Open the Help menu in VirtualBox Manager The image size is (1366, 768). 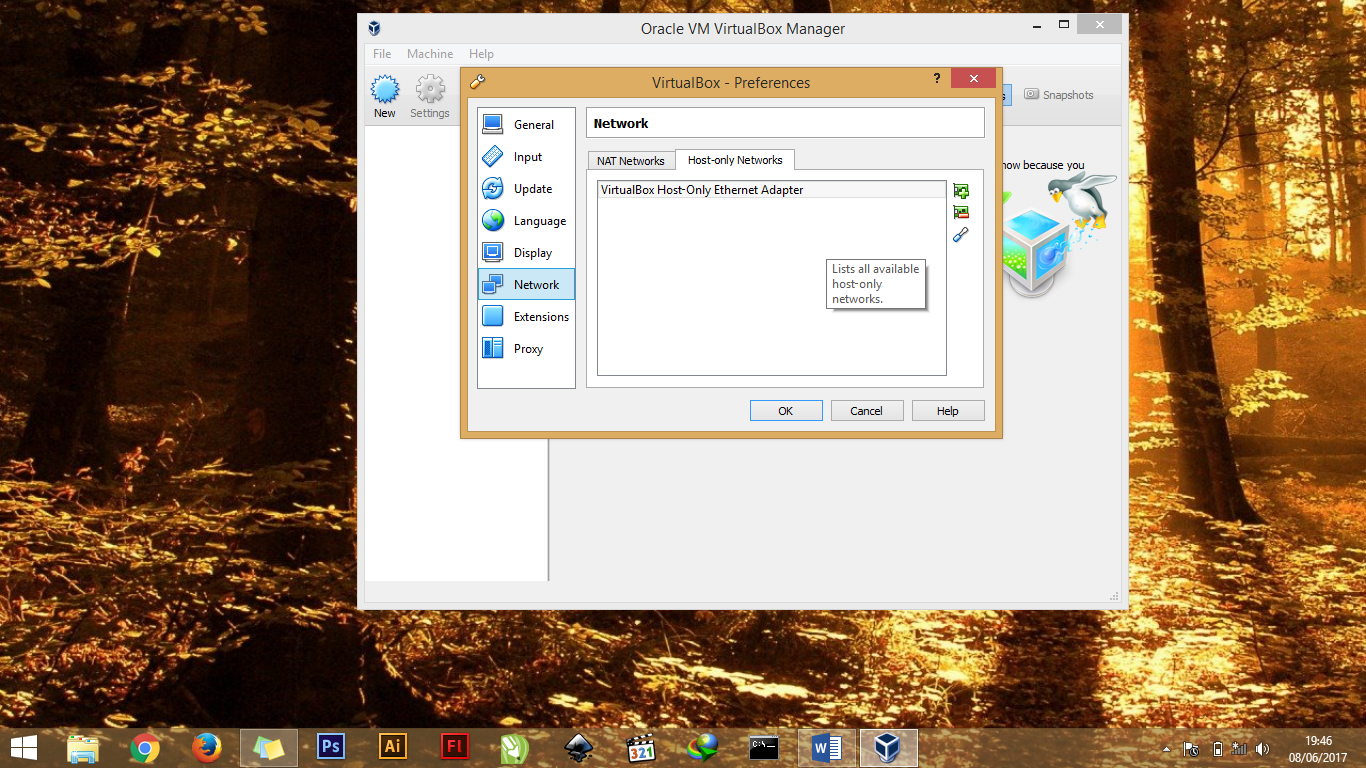pos(481,54)
